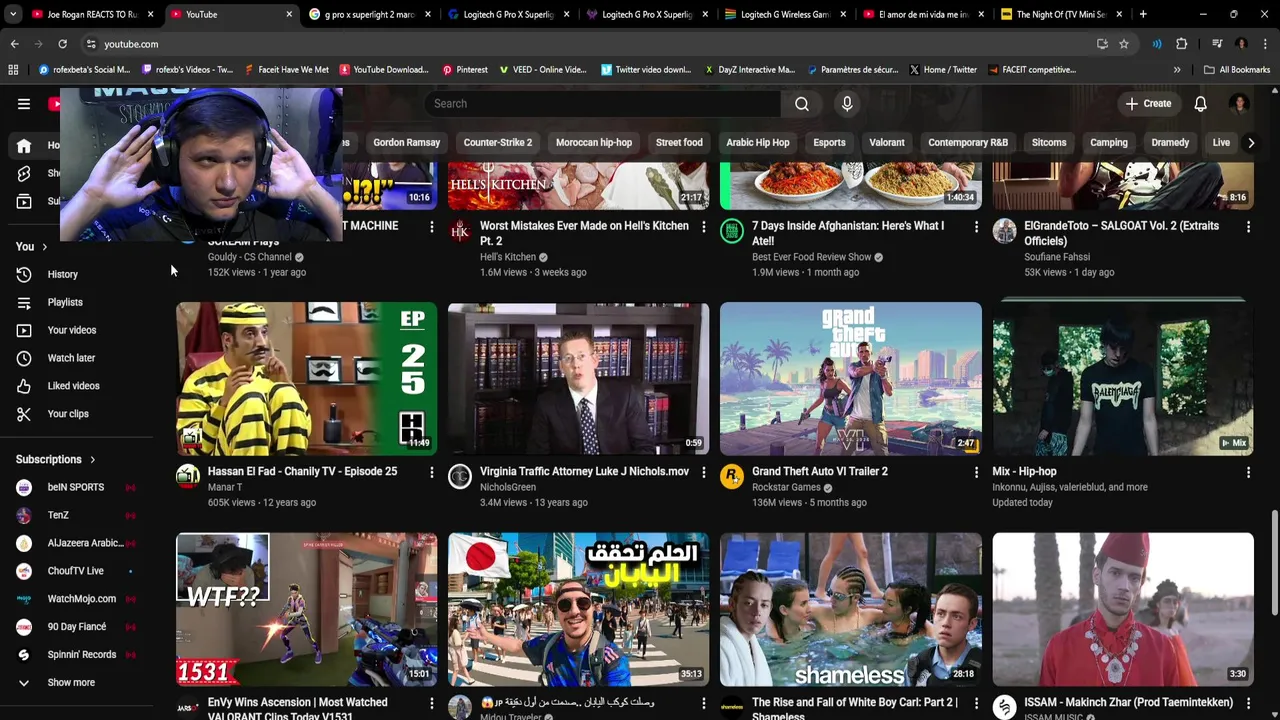1280x720 pixels.
Task: Click the search magnifier button
Action: pyautogui.click(x=802, y=104)
